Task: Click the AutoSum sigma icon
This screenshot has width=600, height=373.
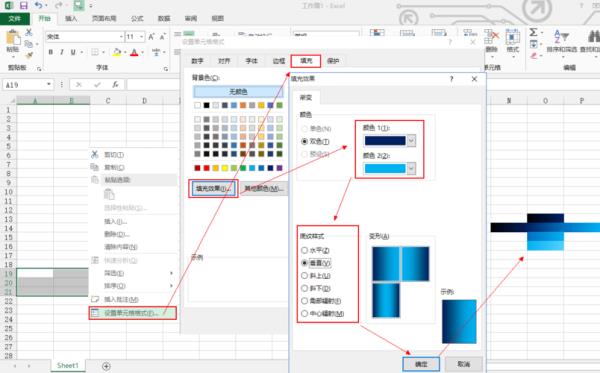Action: (533, 32)
